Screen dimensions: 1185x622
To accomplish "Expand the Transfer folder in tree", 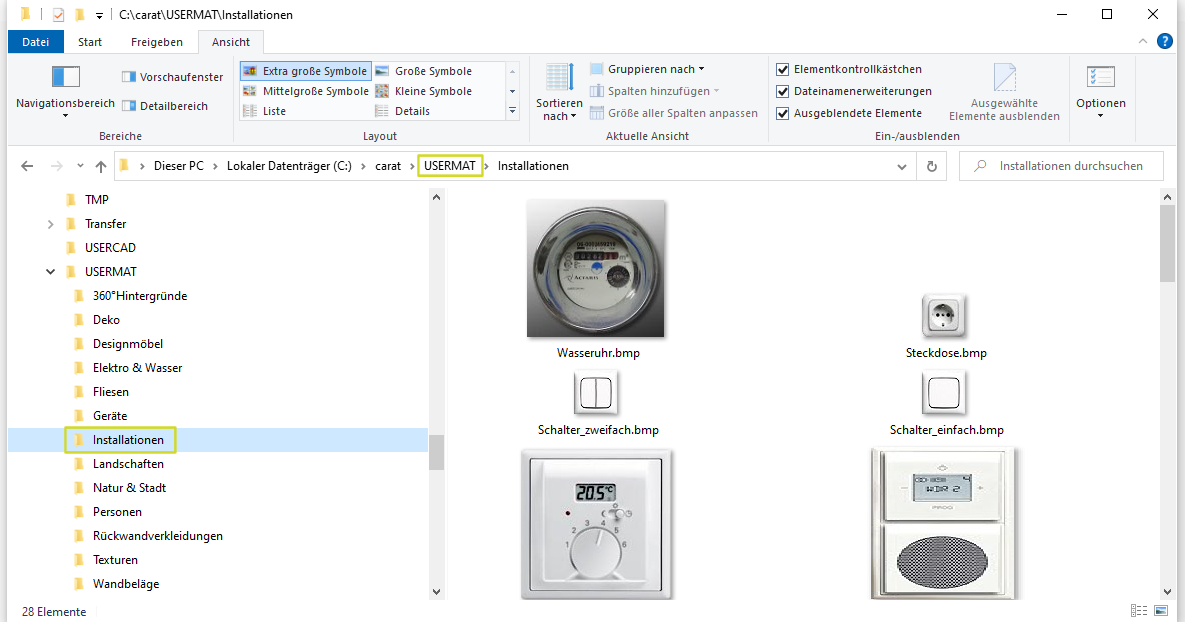I will click(x=51, y=224).
